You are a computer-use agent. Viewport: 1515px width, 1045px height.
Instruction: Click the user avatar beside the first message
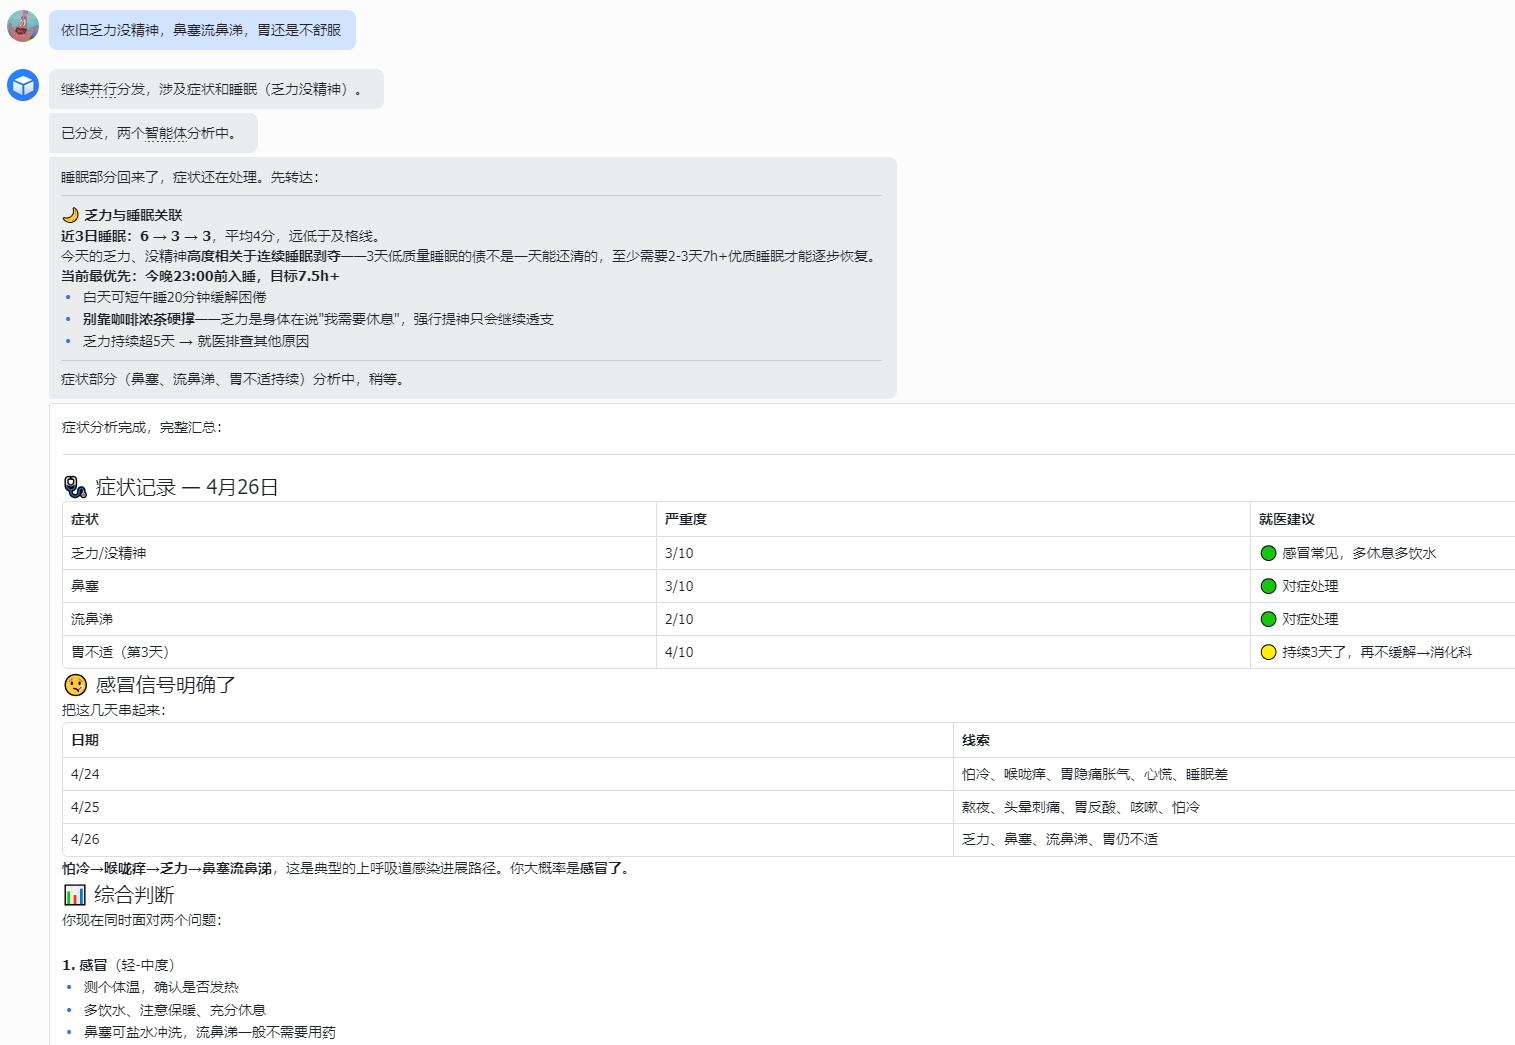point(23,27)
